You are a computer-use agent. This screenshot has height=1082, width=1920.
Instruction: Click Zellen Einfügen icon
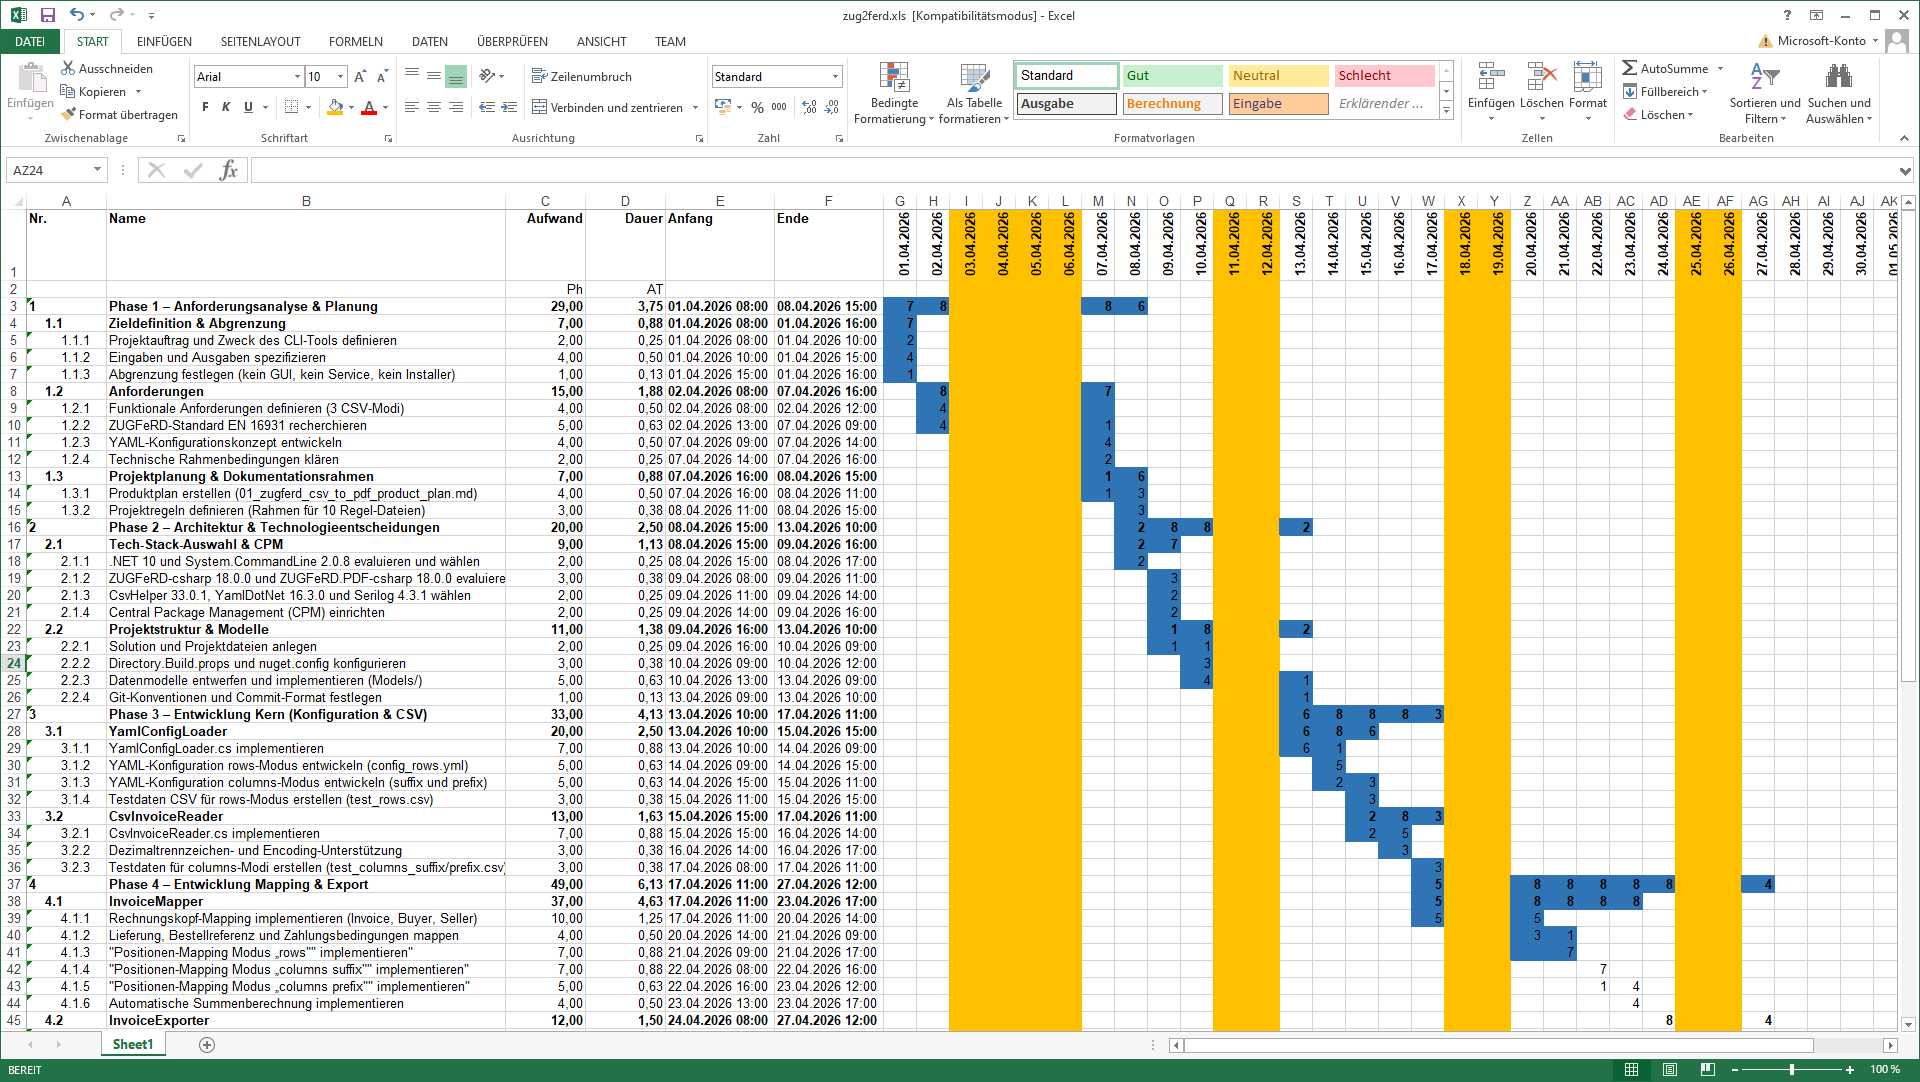[1491, 76]
